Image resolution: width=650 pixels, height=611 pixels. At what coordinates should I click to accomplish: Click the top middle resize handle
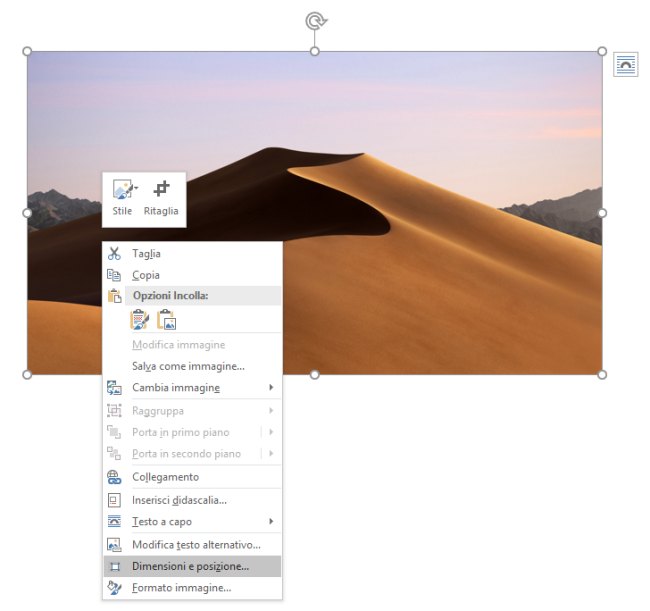[315, 51]
